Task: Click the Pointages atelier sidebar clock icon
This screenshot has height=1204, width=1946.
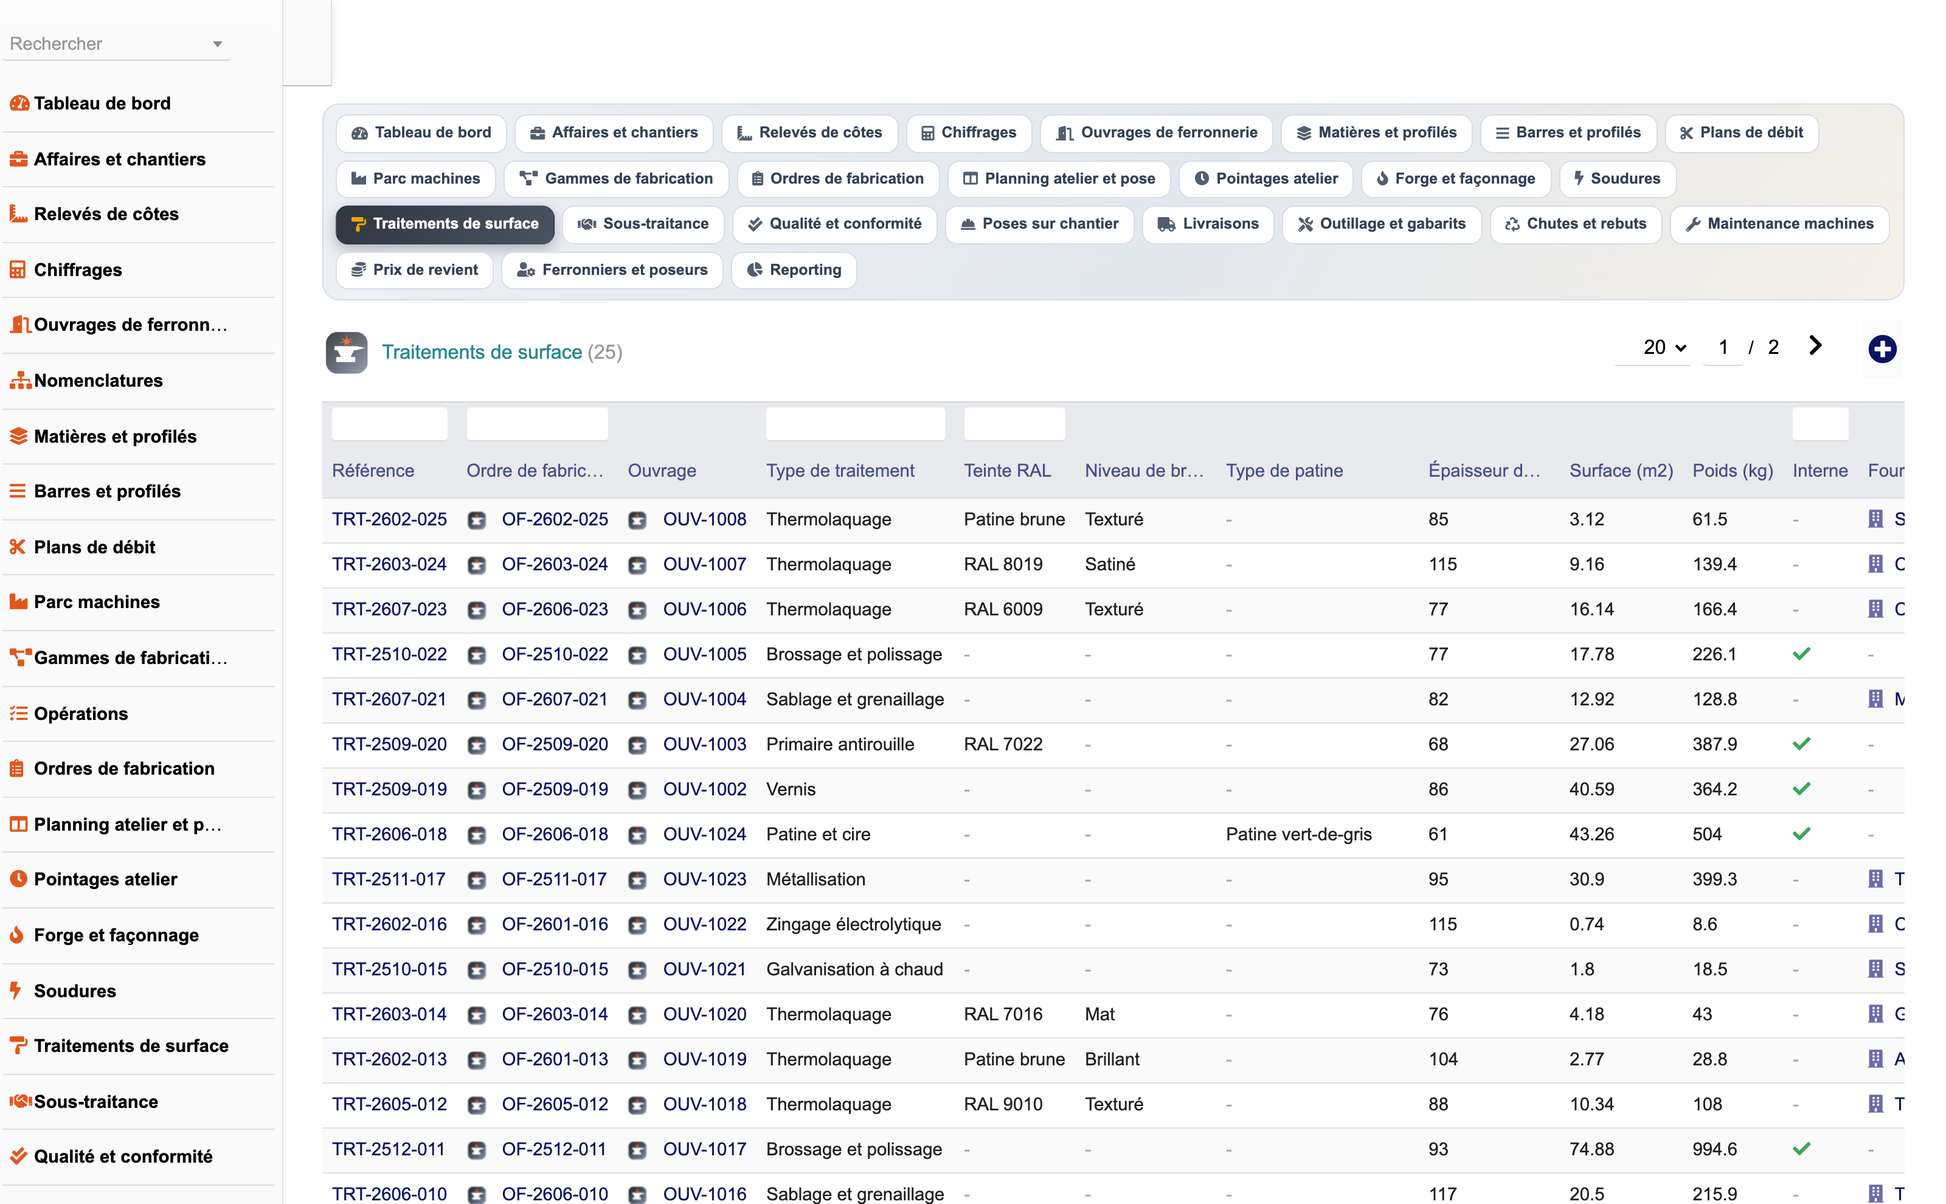Action: pos(19,879)
